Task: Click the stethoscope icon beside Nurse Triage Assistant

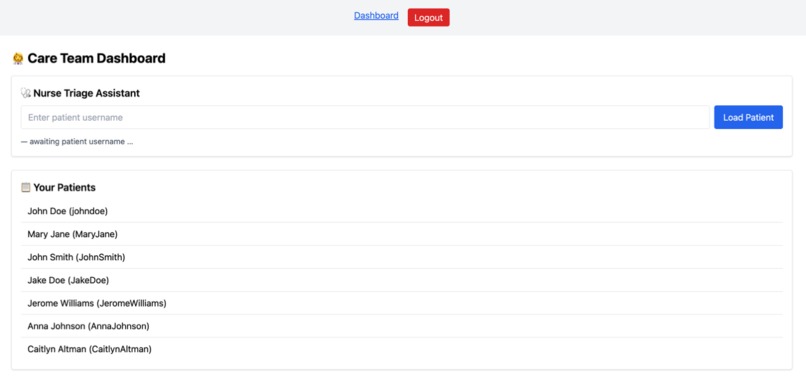Action: pyautogui.click(x=26, y=93)
